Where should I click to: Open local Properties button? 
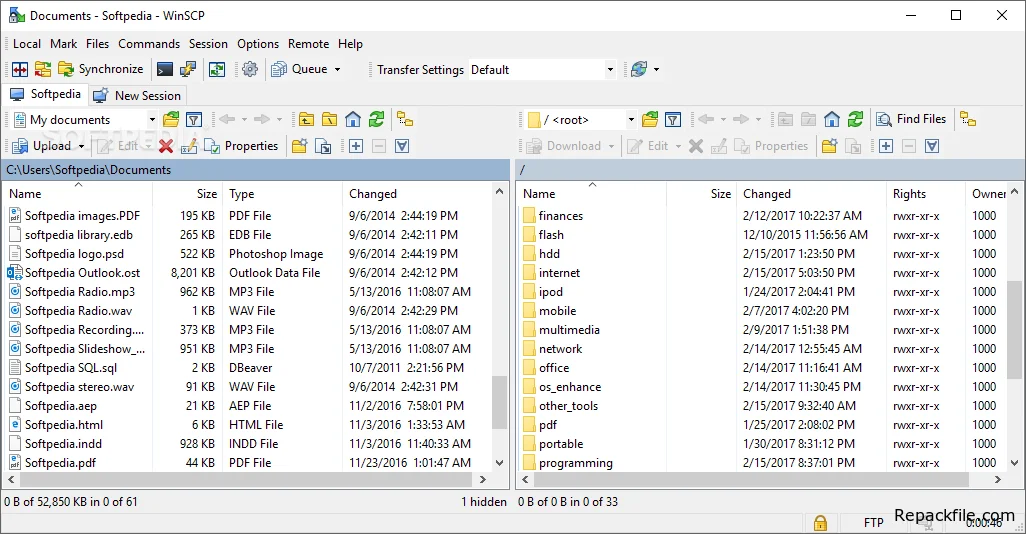click(241, 146)
